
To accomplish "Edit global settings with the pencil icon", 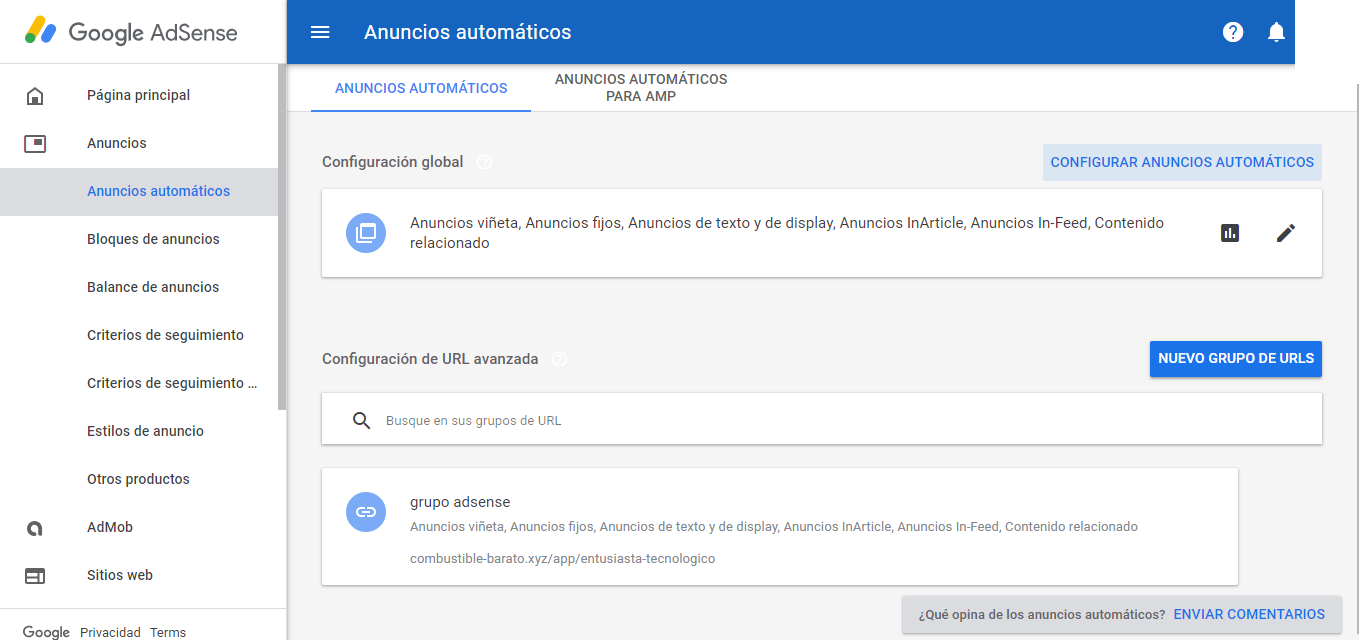I will pyautogui.click(x=1286, y=233).
